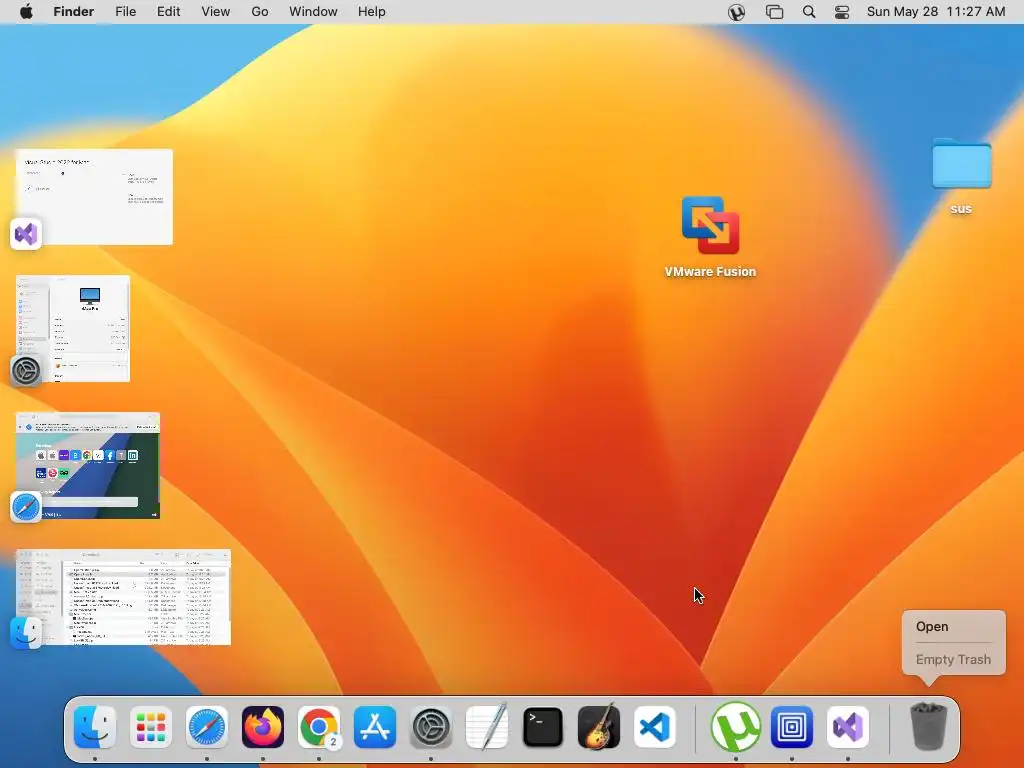Launch Visual Studio Code from the Dock
This screenshot has height=768, width=1024.
point(655,727)
